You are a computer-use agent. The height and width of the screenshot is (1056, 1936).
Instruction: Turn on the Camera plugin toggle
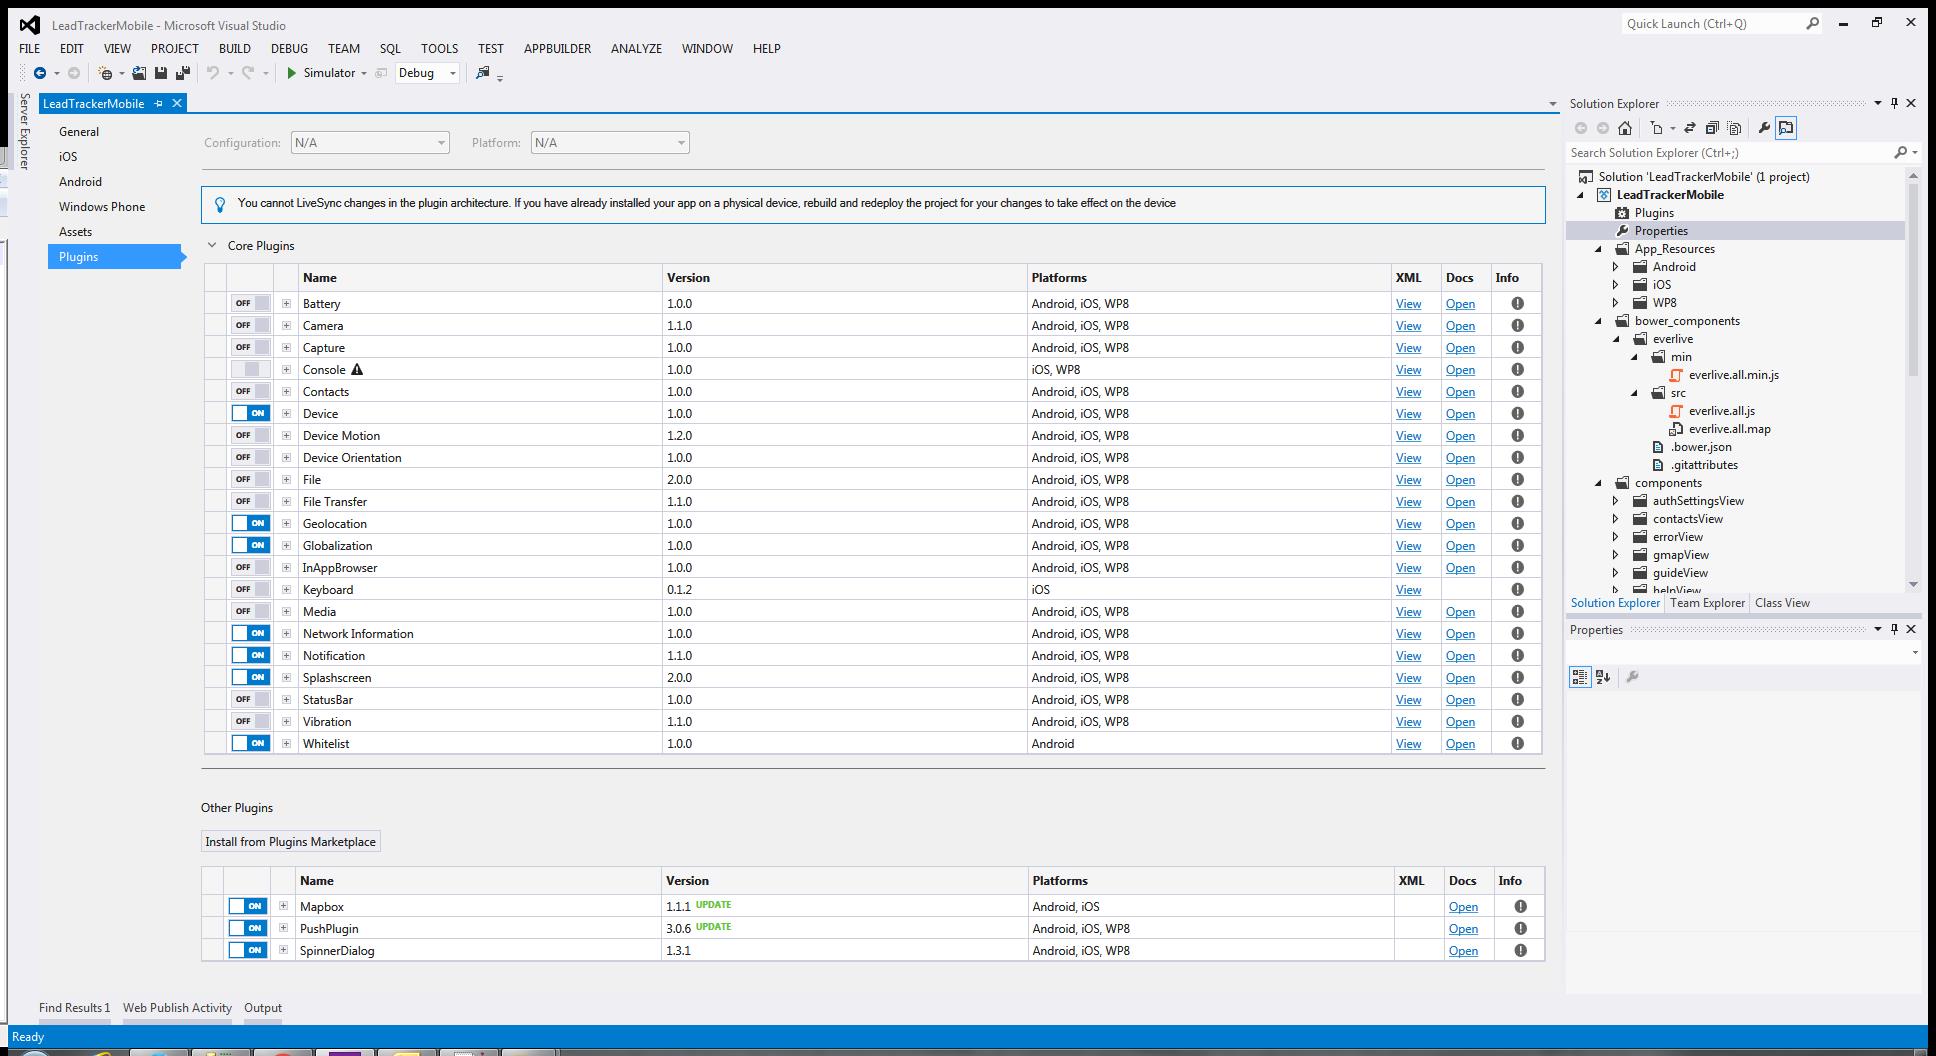[x=250, y=325]
